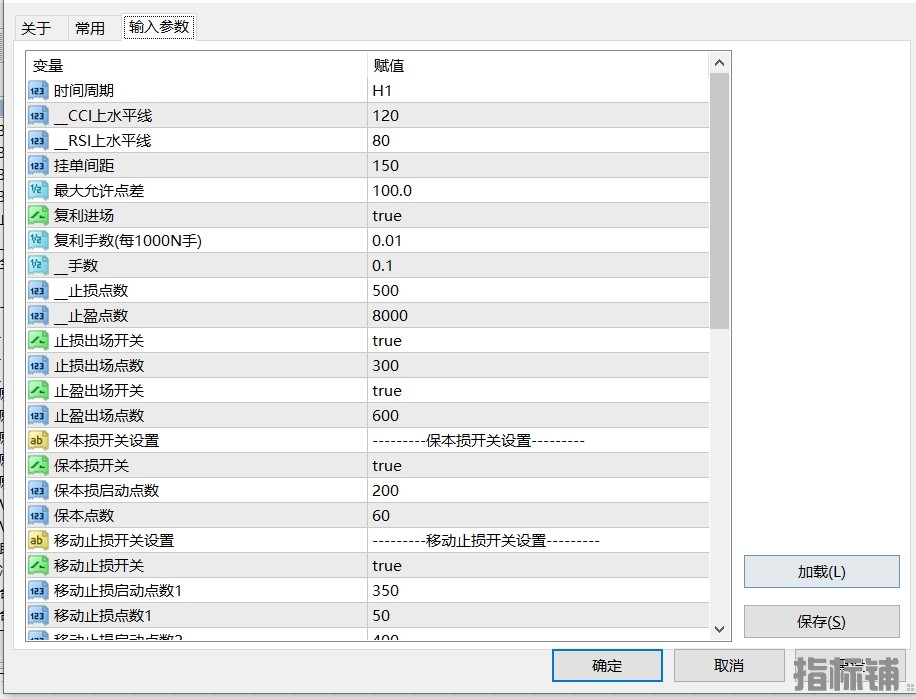The image size is (916, 699).
Task: Click the icon beside 止盈出场点数
Action: click(x=38, y=416)
